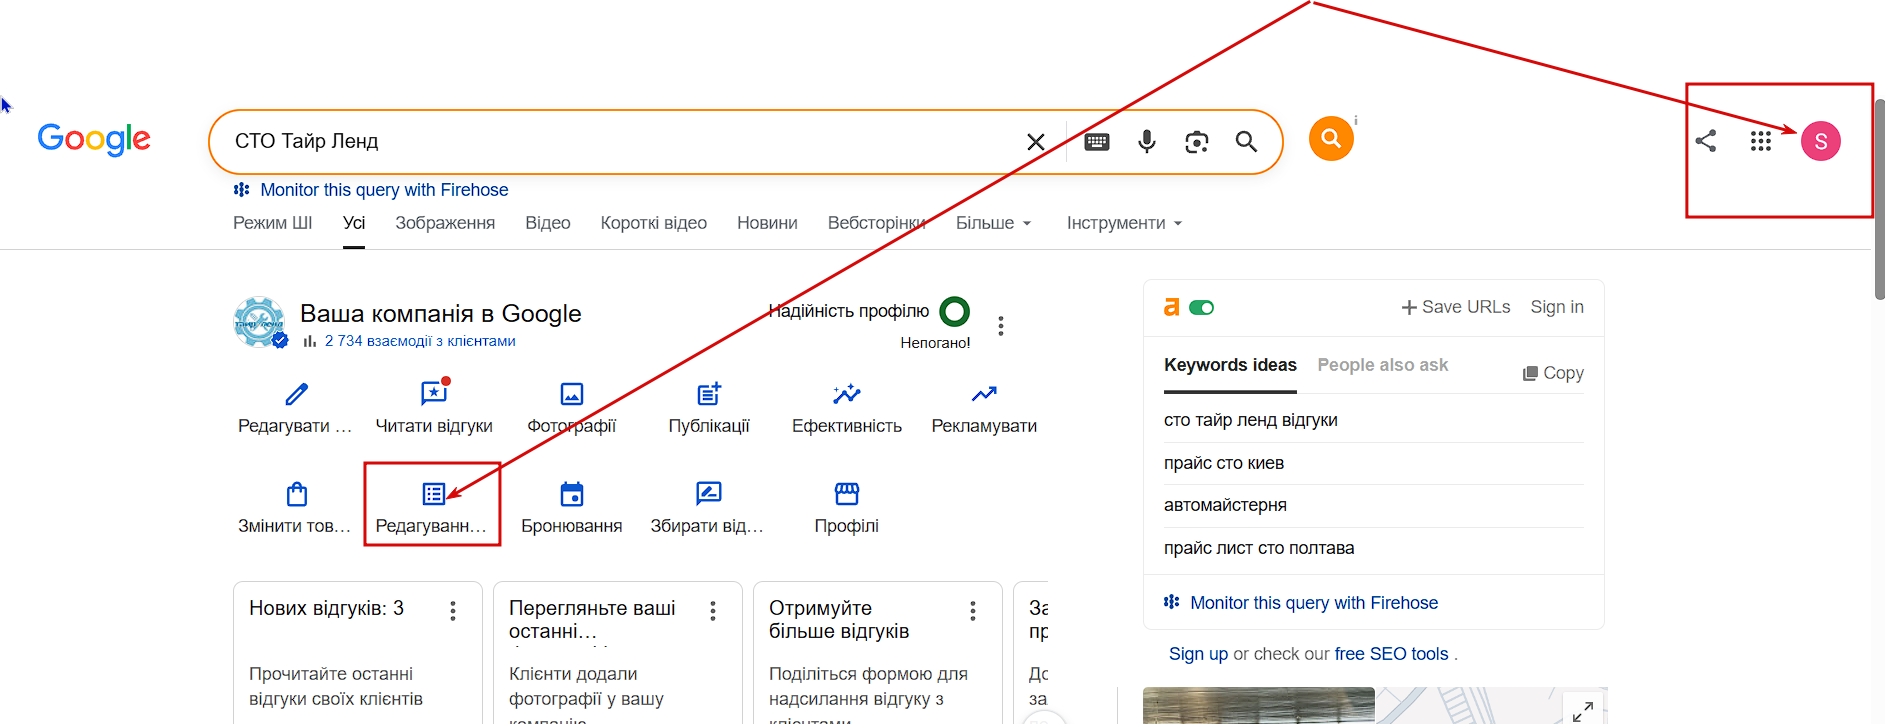Image resolution: width=1885 pixels, height=724 pixels.
Task: Click the green profile strength ring
Action: click(955, 312)
